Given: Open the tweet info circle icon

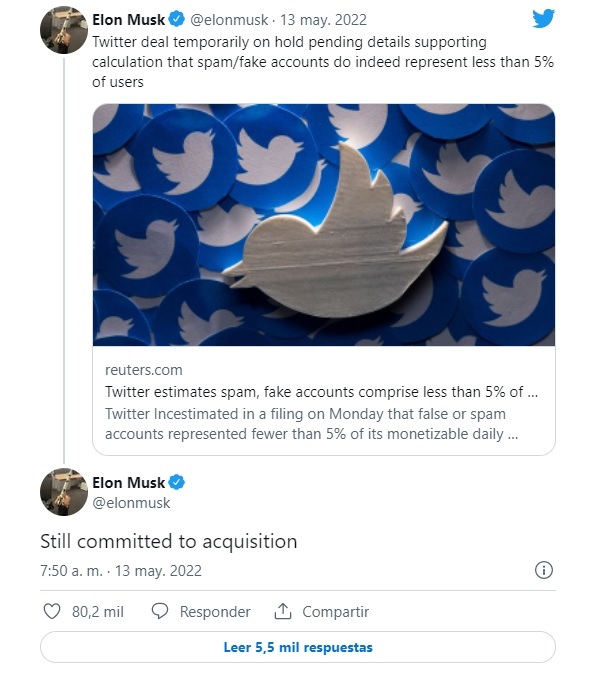Looking at the screenshot, I should point(544,571).
